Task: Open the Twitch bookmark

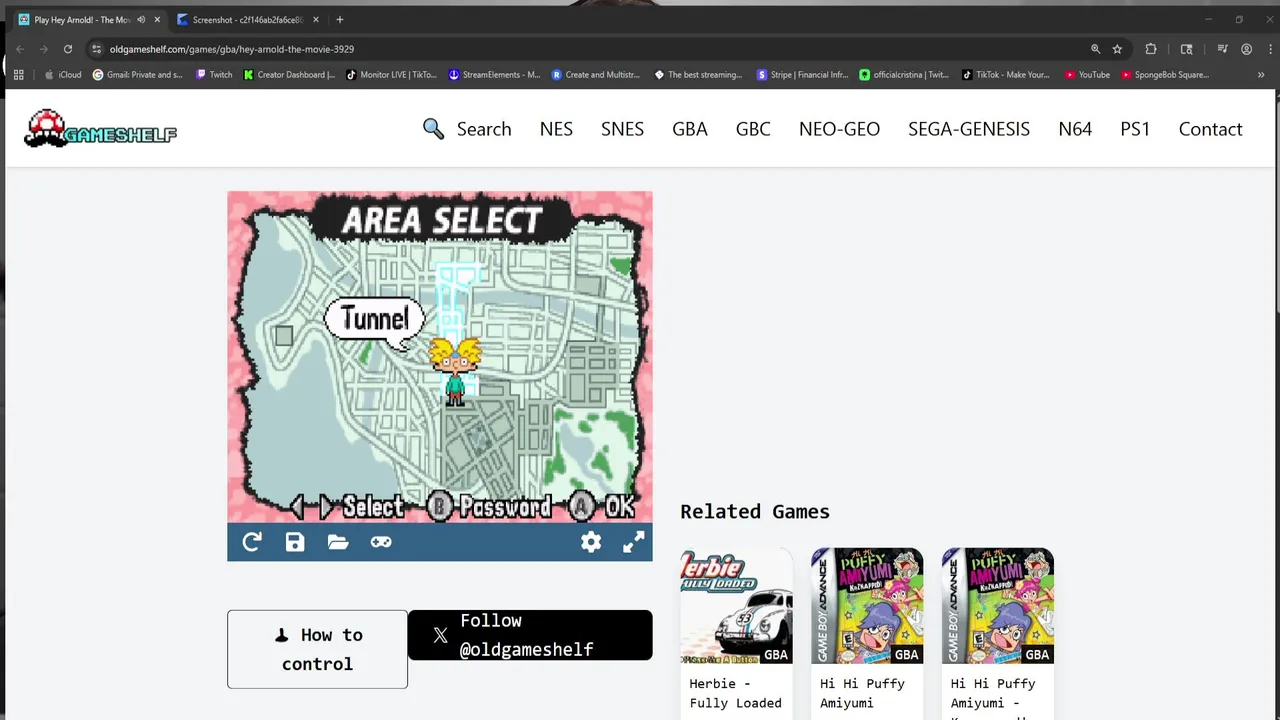Action: point(214,74)
